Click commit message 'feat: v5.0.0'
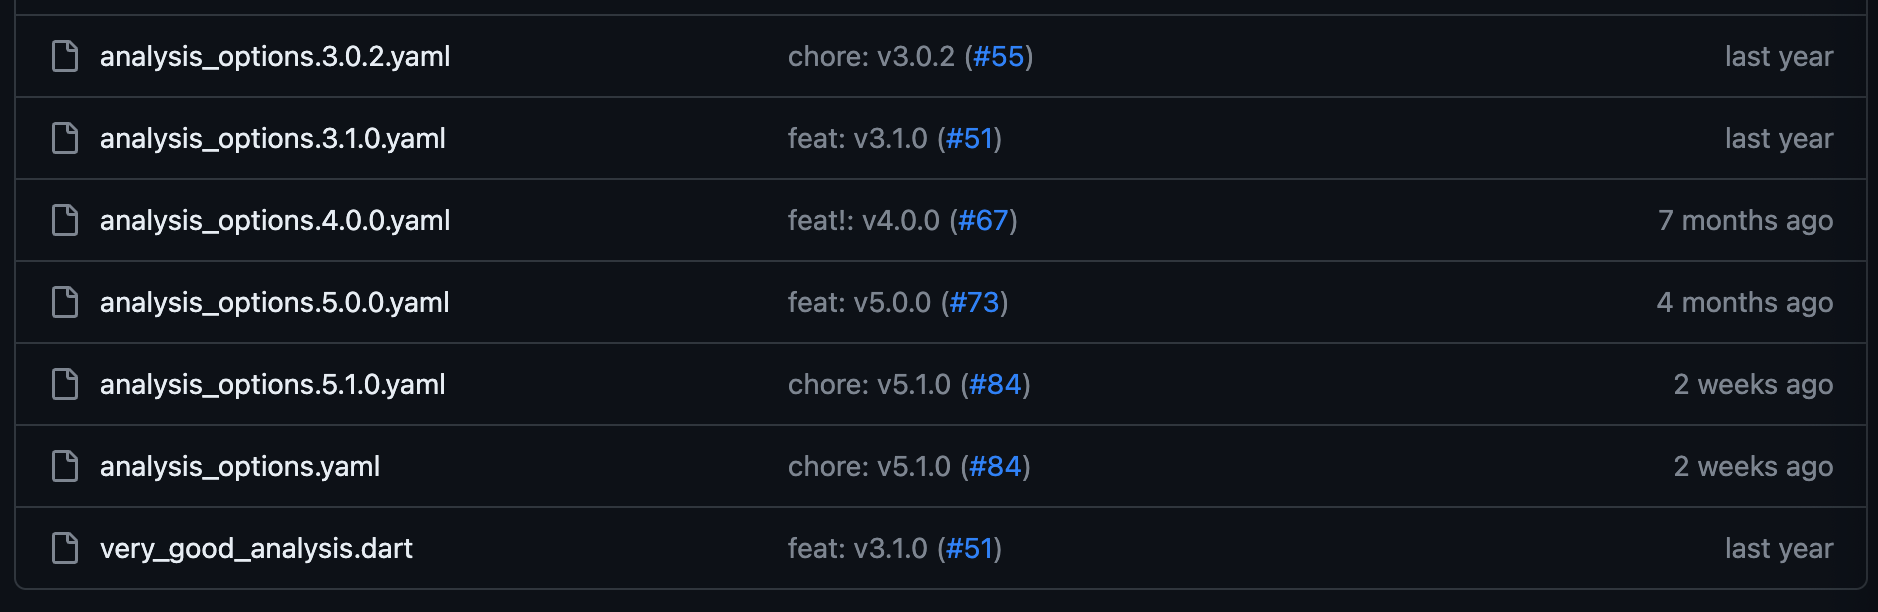 coord(859,302)
